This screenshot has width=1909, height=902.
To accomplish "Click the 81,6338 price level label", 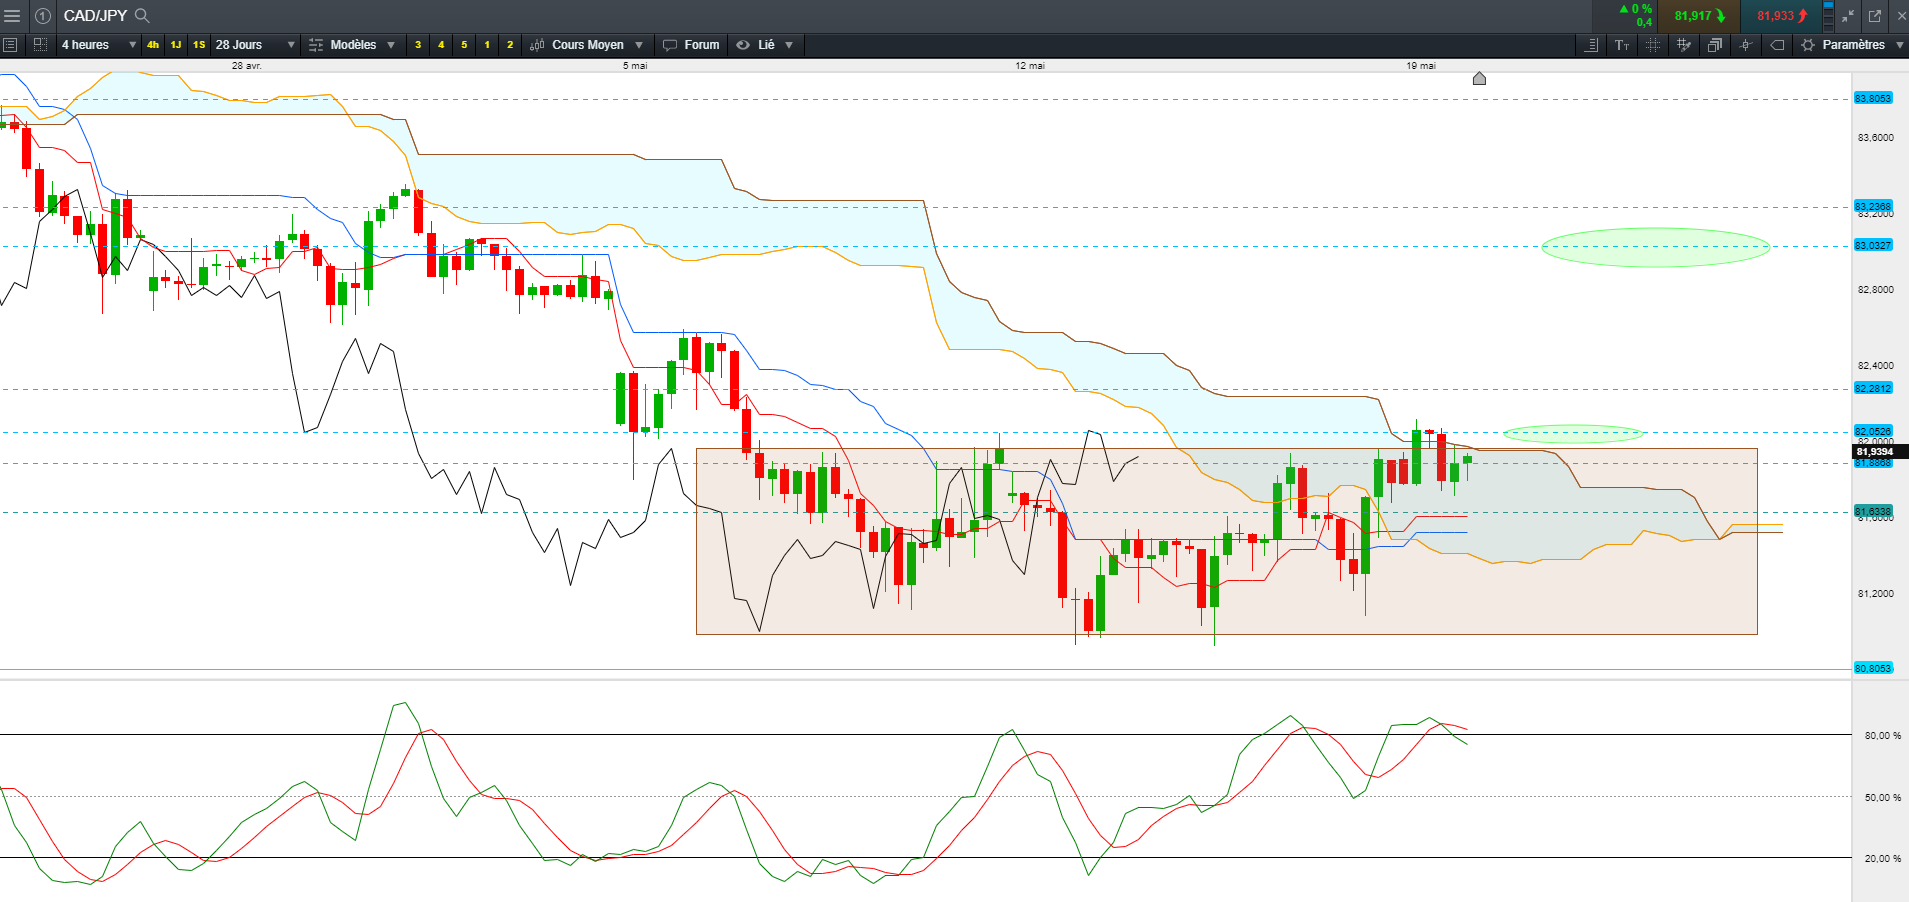I will coord(1873,511).
